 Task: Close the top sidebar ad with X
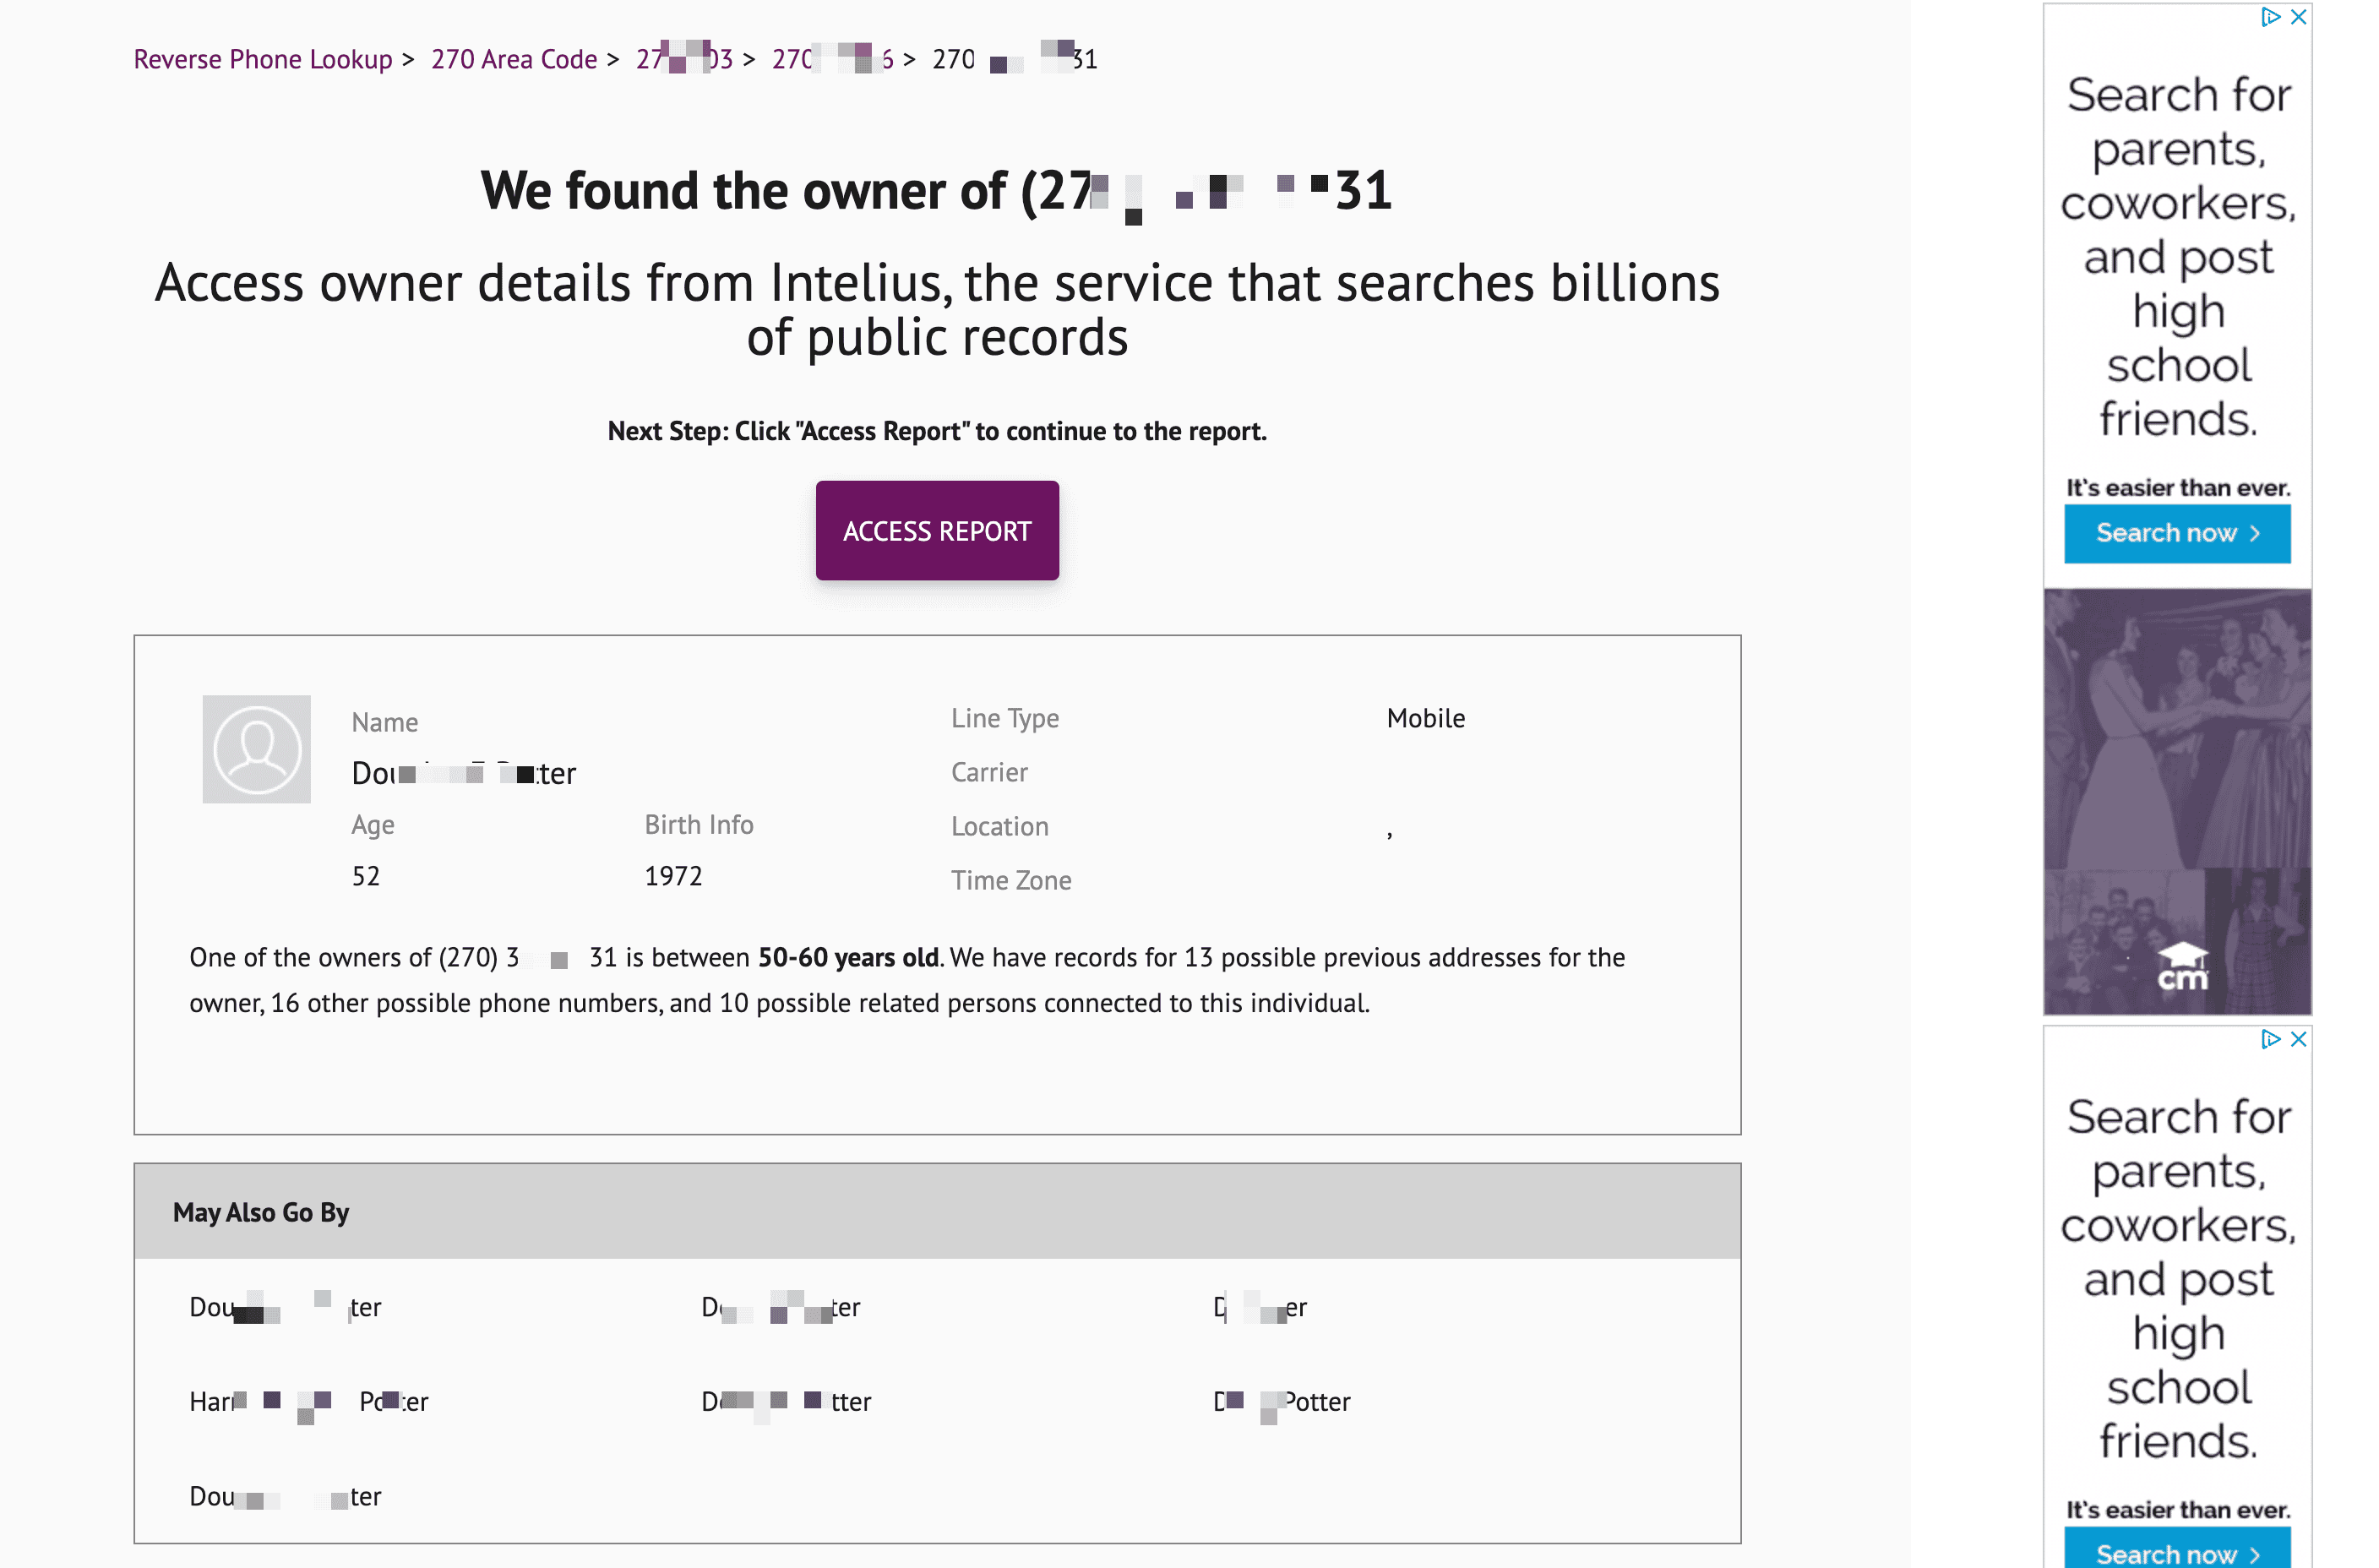tap(2298, 17)
